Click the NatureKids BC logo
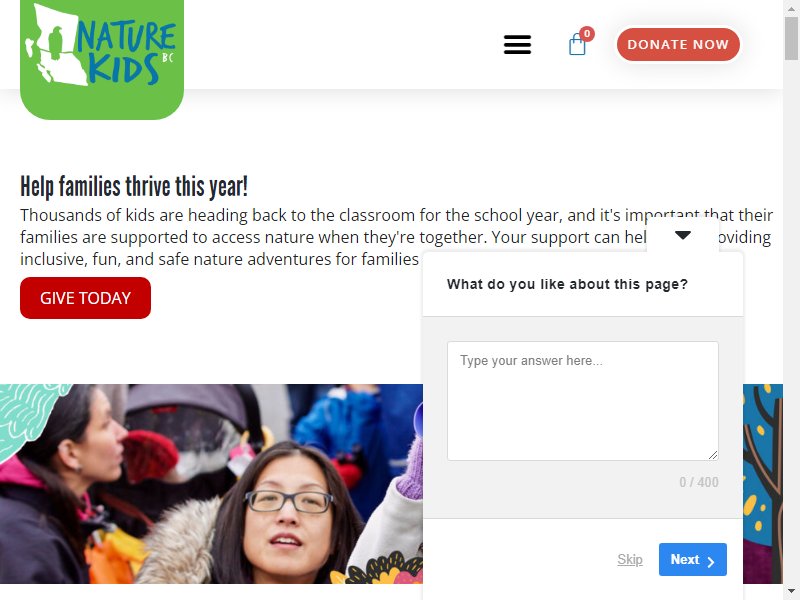The width and height of the screenshot is (800, 600). pos(102,59)
